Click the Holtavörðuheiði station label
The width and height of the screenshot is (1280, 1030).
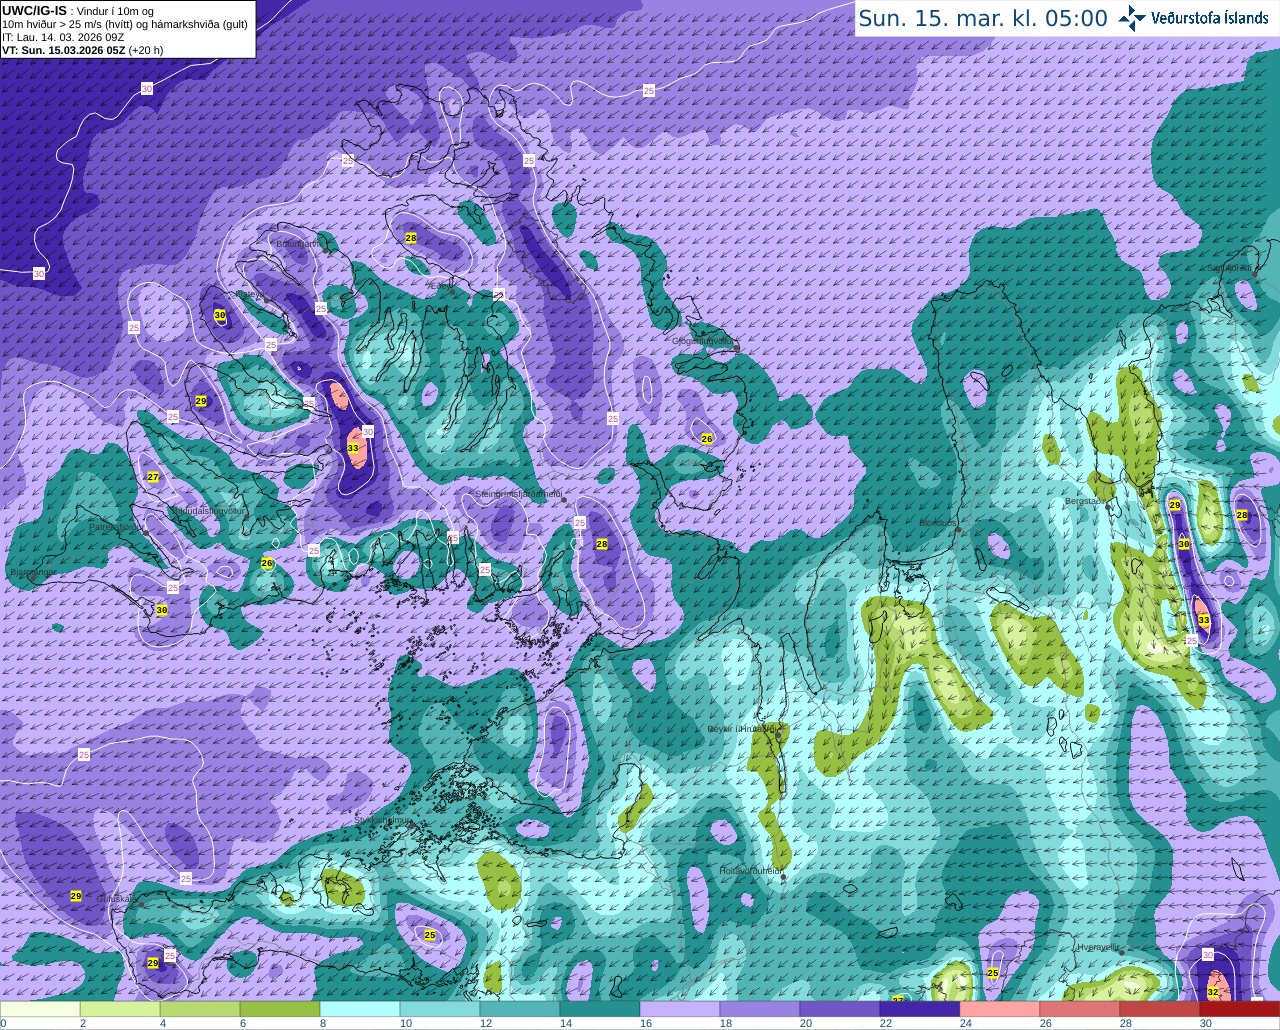(x=750, y=871)
